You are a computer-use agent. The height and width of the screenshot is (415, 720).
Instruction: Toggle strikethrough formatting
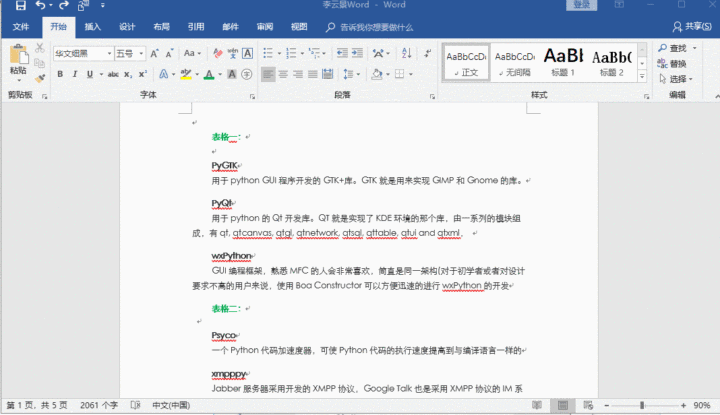tap(113, 74)
